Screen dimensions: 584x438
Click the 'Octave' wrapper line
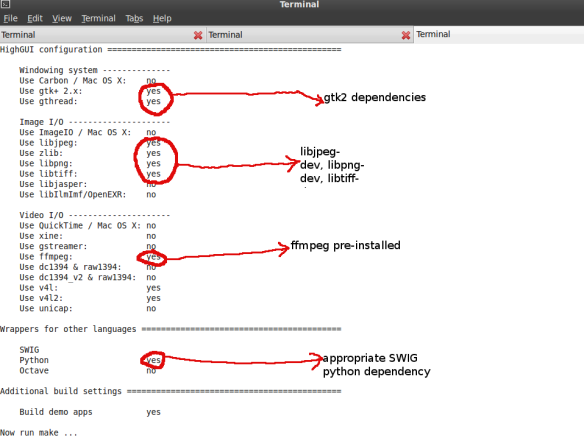point(88,371)
